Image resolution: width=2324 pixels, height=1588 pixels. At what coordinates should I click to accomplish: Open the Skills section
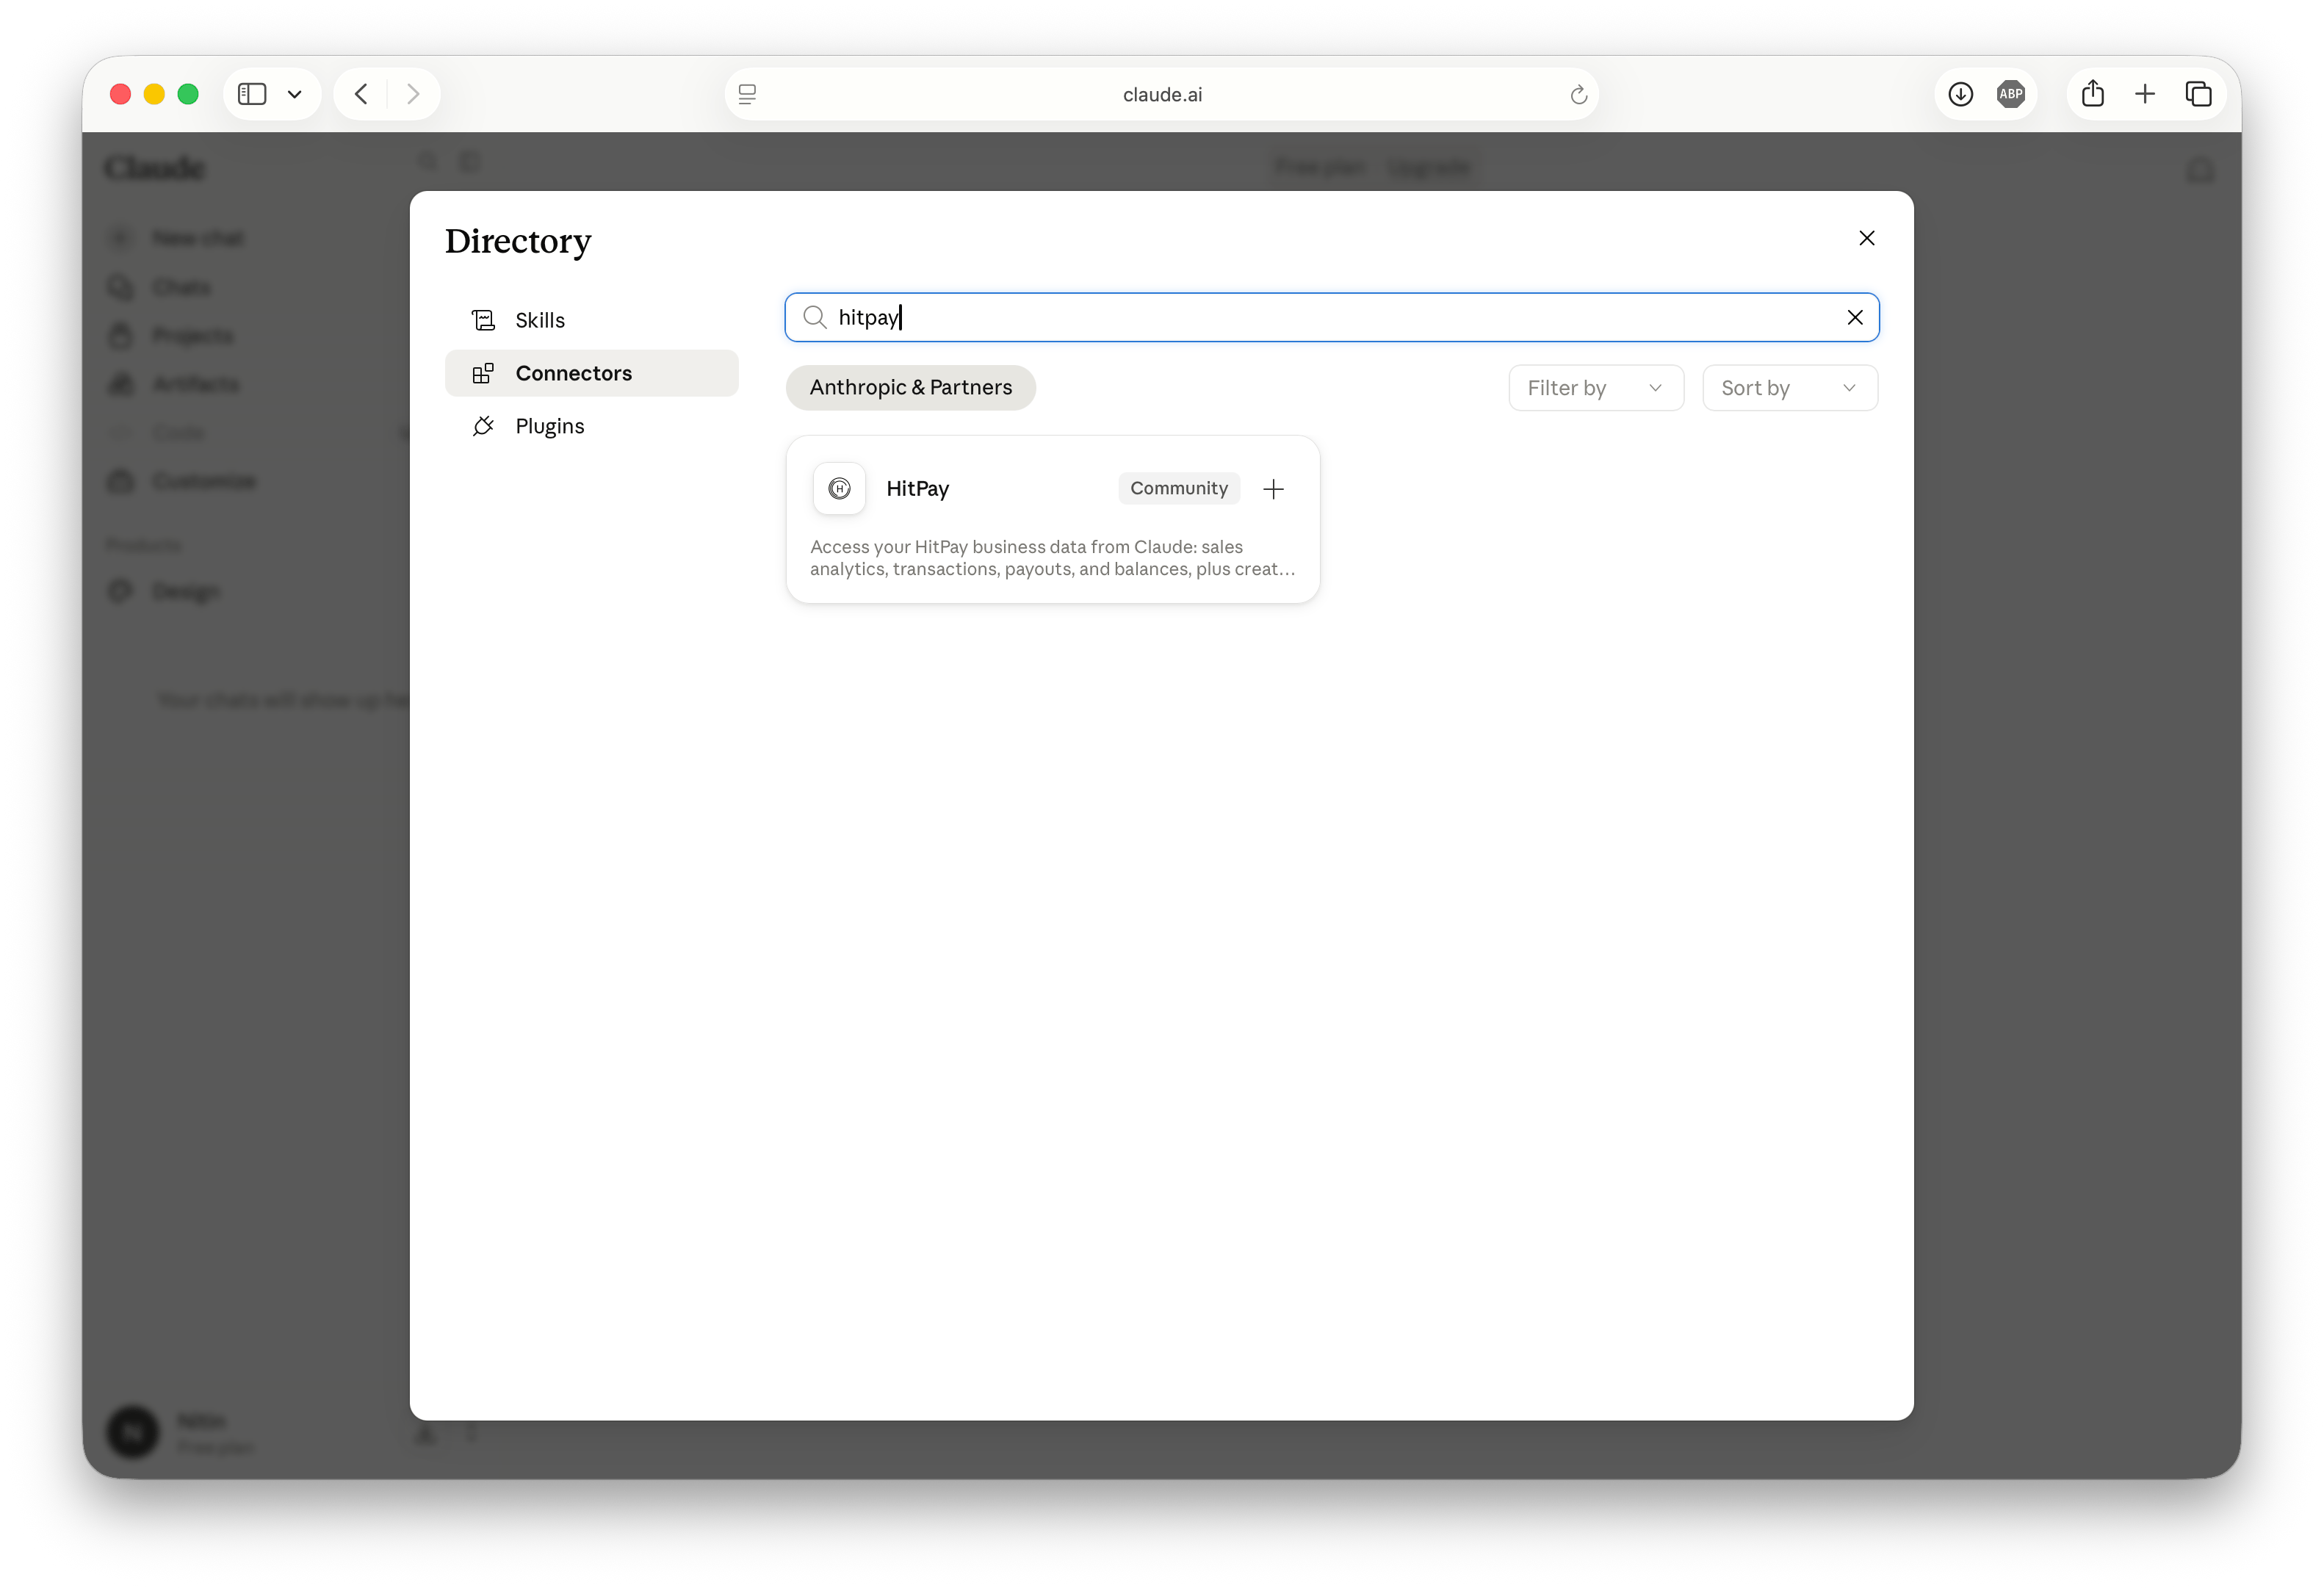[x=592, y=320]
